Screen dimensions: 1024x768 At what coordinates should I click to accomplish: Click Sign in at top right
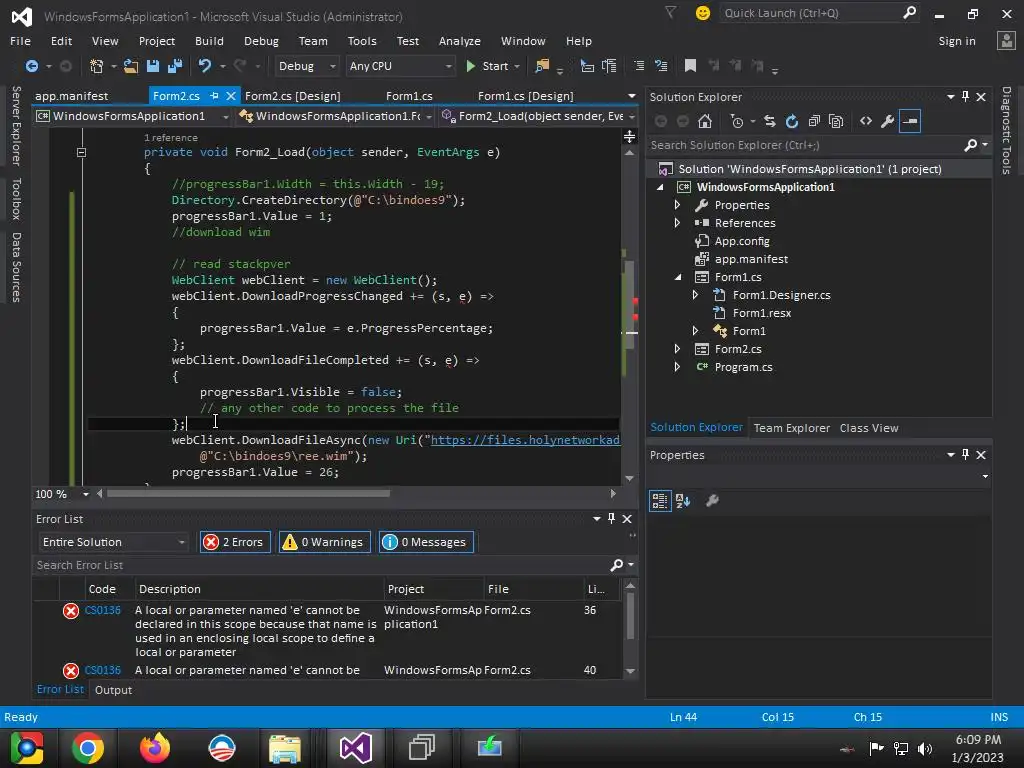click(957, 41)
